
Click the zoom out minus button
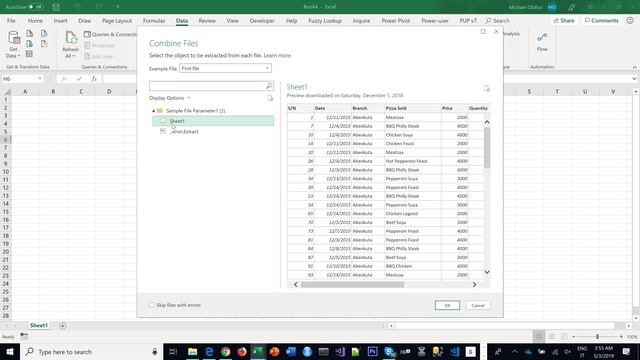[x=573, y=337]
